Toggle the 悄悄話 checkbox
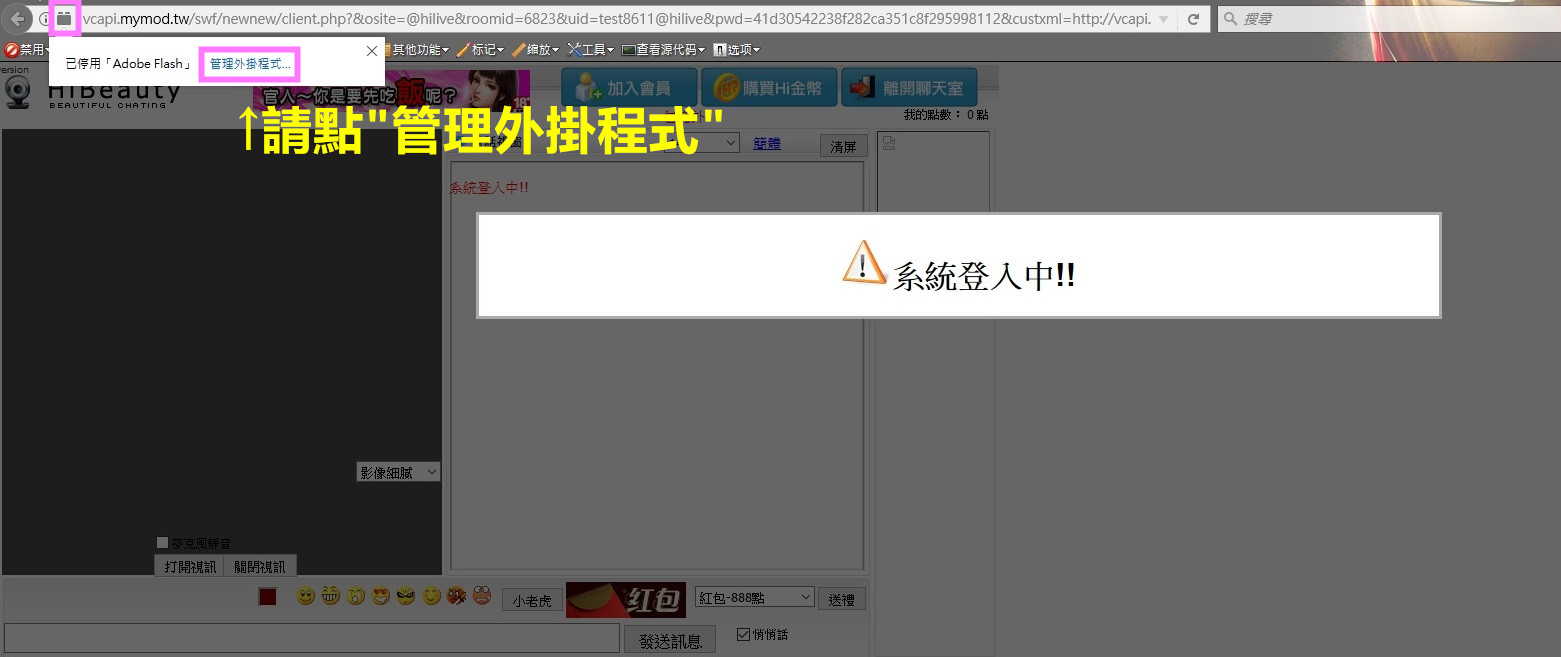 pyautogui.click(x=743, y=634)
